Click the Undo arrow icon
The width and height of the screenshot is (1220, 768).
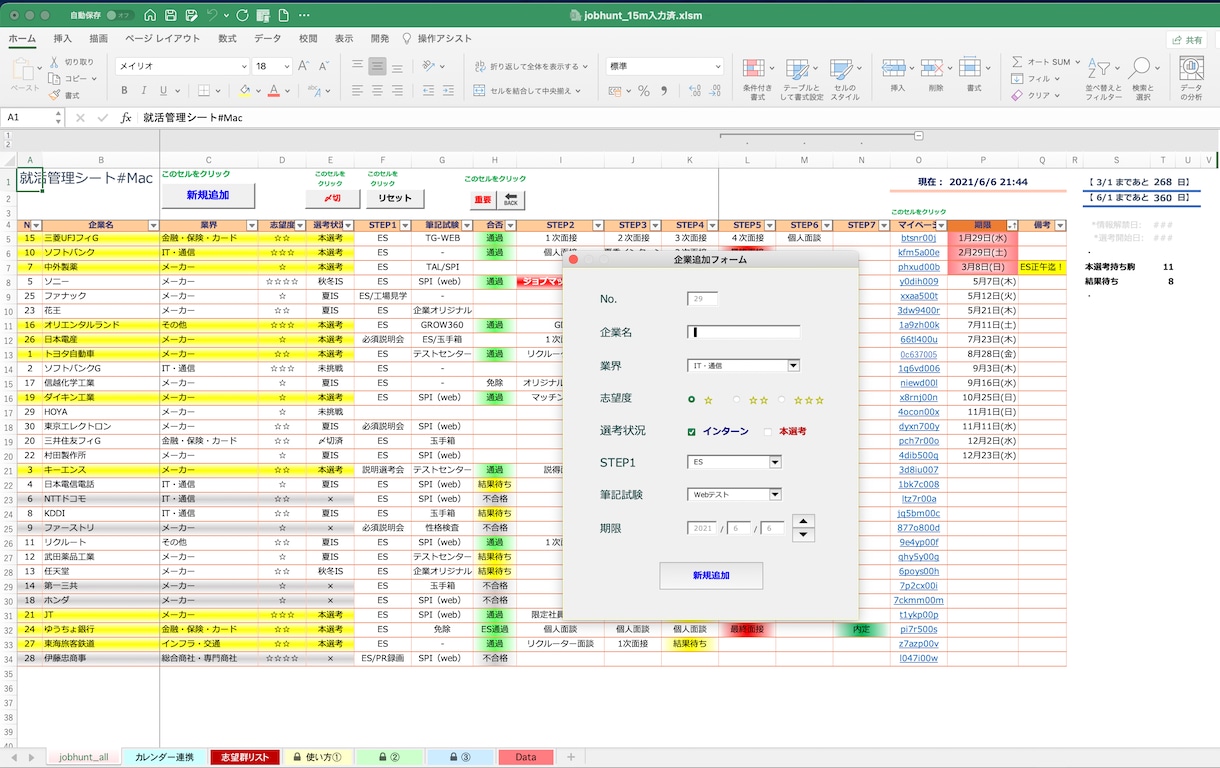(x=212, y=15)
